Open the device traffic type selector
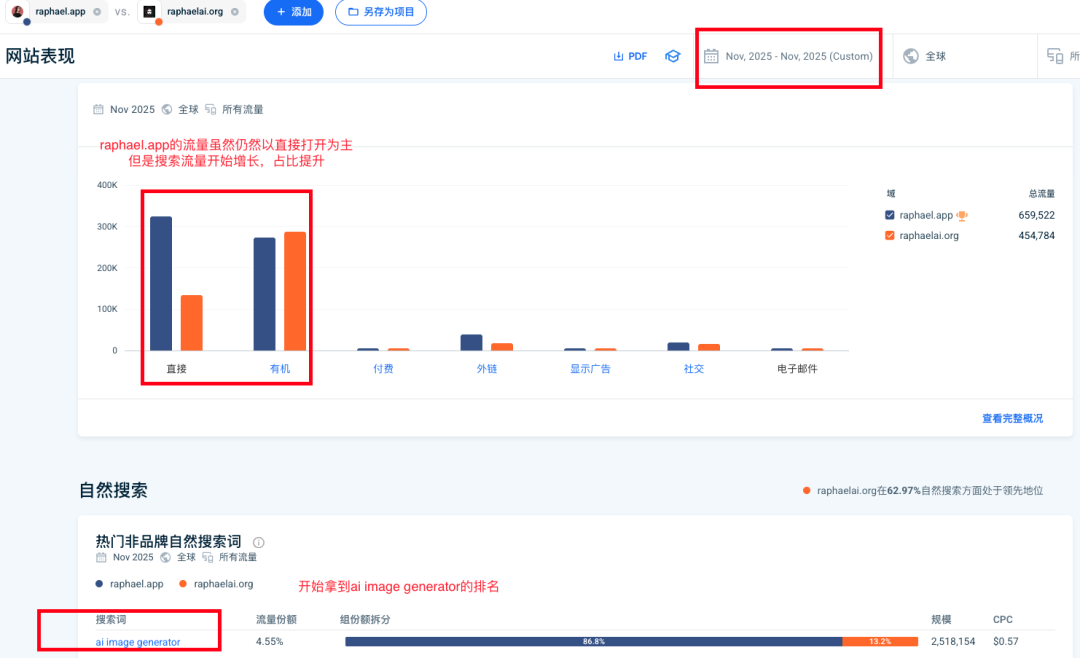Screen dimensions: 1080x658 click(x=1061, y=56)
